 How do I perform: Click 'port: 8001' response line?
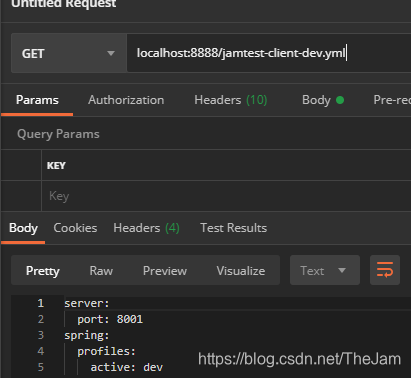(x=110, y=319)
